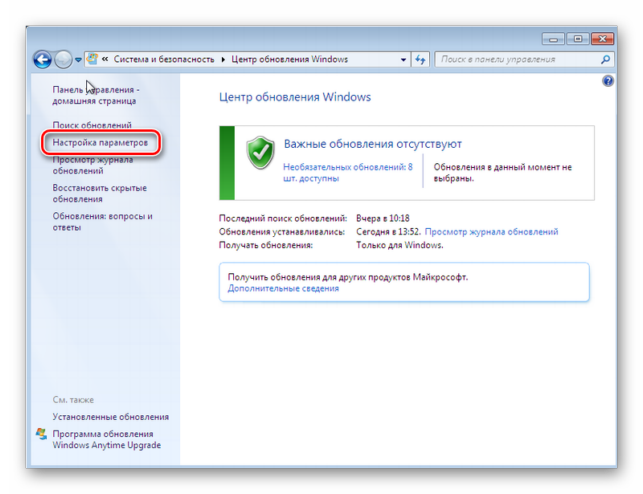Click 'Система и безопасность' breadcrumb
This screenshot has height=494, width=643.
tap(164, 59)
